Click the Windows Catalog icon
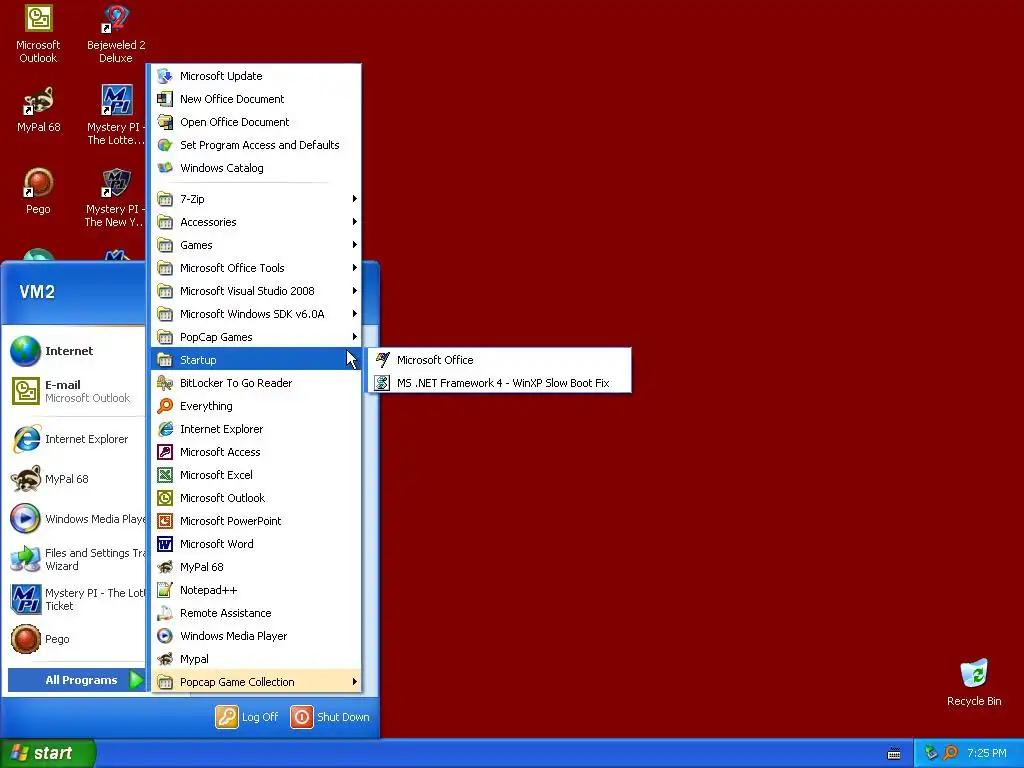 [165, 168]
